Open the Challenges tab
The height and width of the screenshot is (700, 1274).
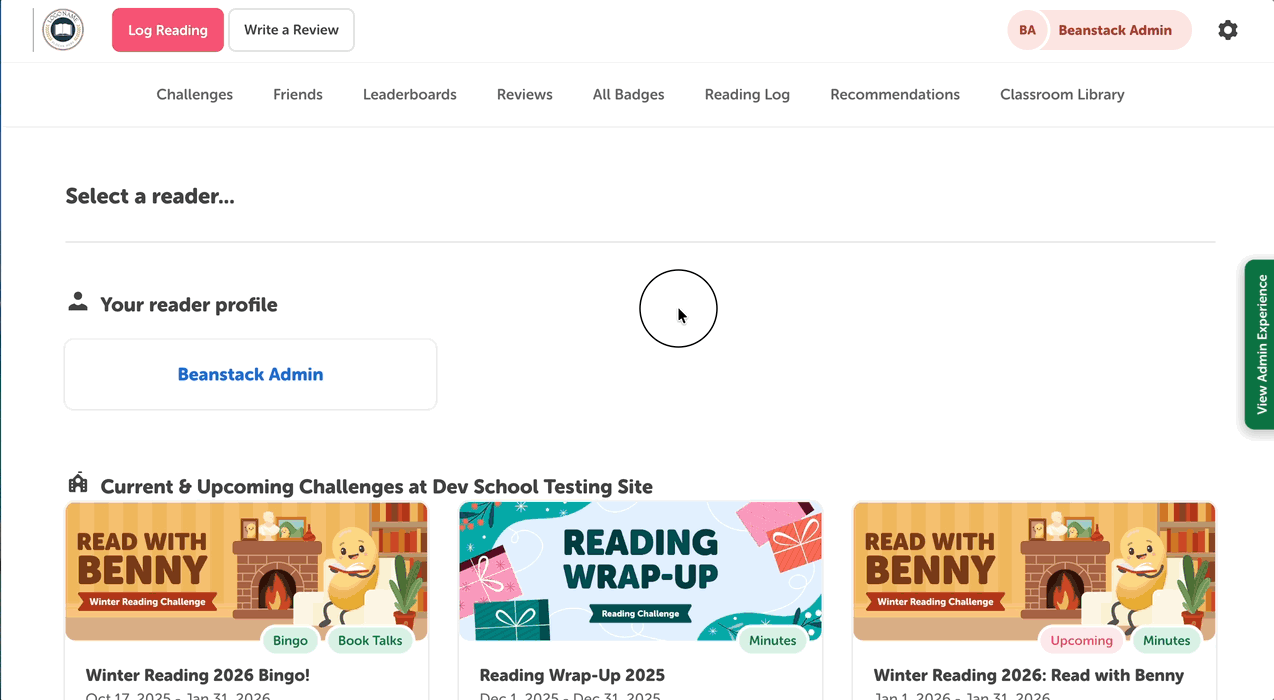coord(195,95)
